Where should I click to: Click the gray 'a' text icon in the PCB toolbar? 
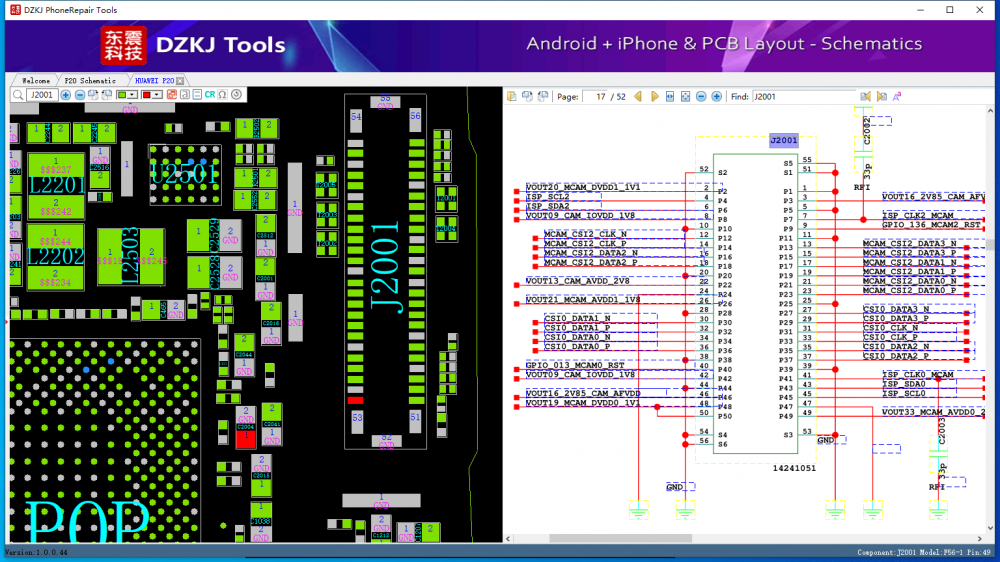(184, 95)
